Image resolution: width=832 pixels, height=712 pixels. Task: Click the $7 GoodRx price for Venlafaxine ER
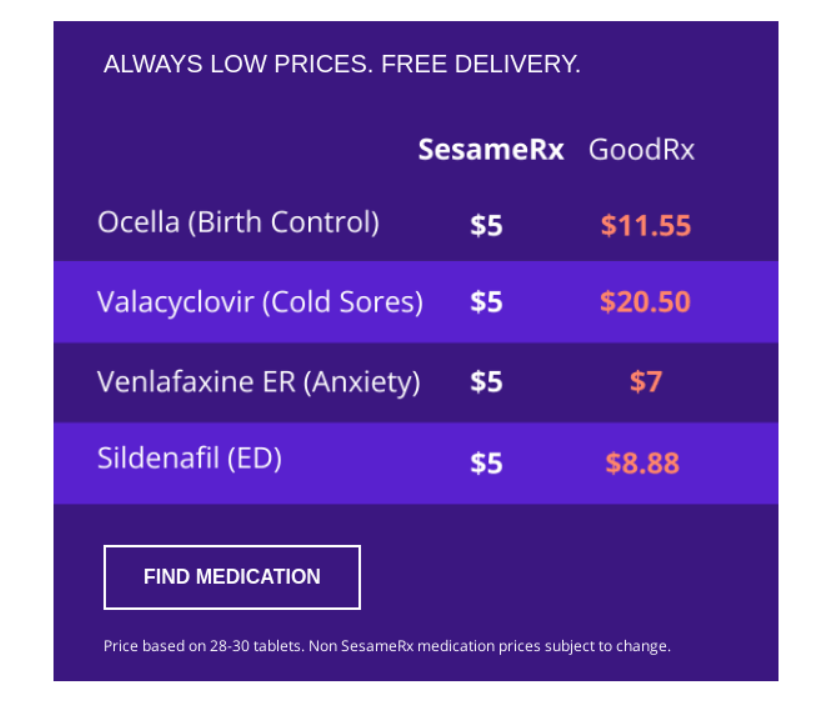click(645, 382)
